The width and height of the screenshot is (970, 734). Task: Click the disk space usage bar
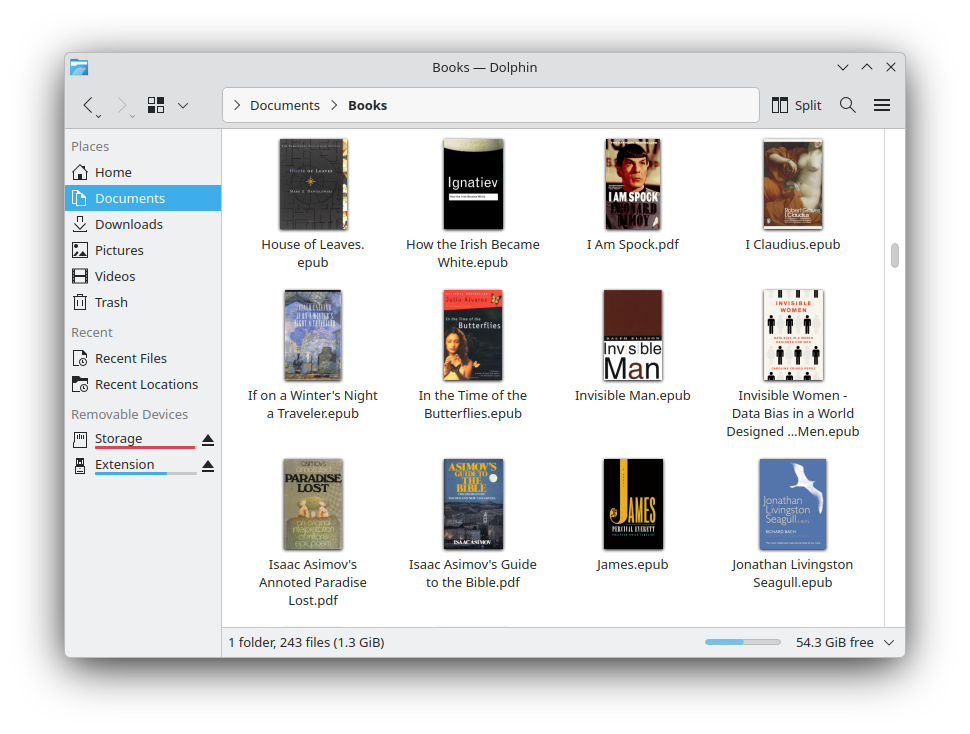coord(742,642)
